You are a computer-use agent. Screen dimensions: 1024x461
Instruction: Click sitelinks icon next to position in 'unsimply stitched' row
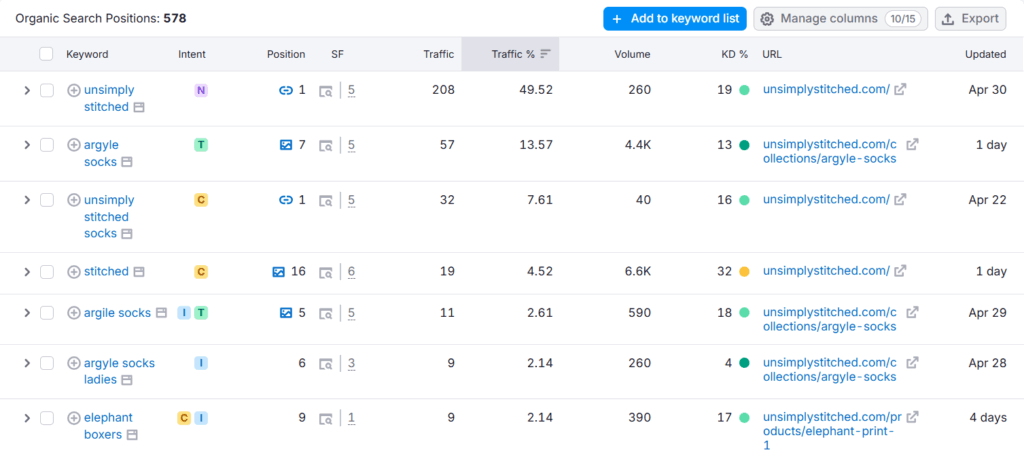click(285, 90)
